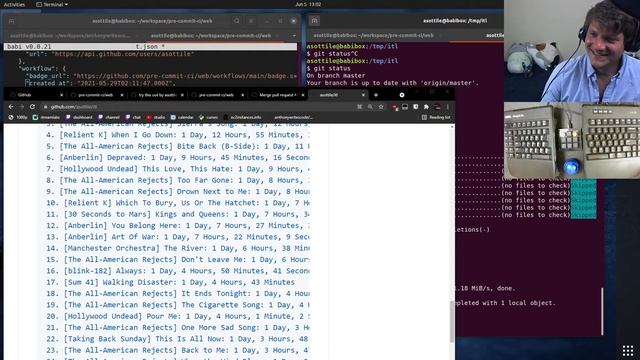
Task: Reload the current GitHub page
Action: 32,107
